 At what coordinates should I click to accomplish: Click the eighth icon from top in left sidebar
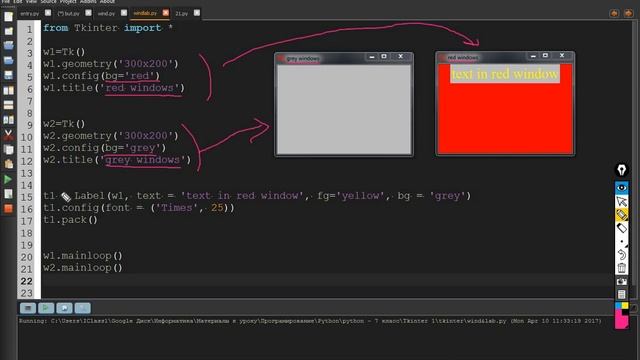(x=8, y=120)
